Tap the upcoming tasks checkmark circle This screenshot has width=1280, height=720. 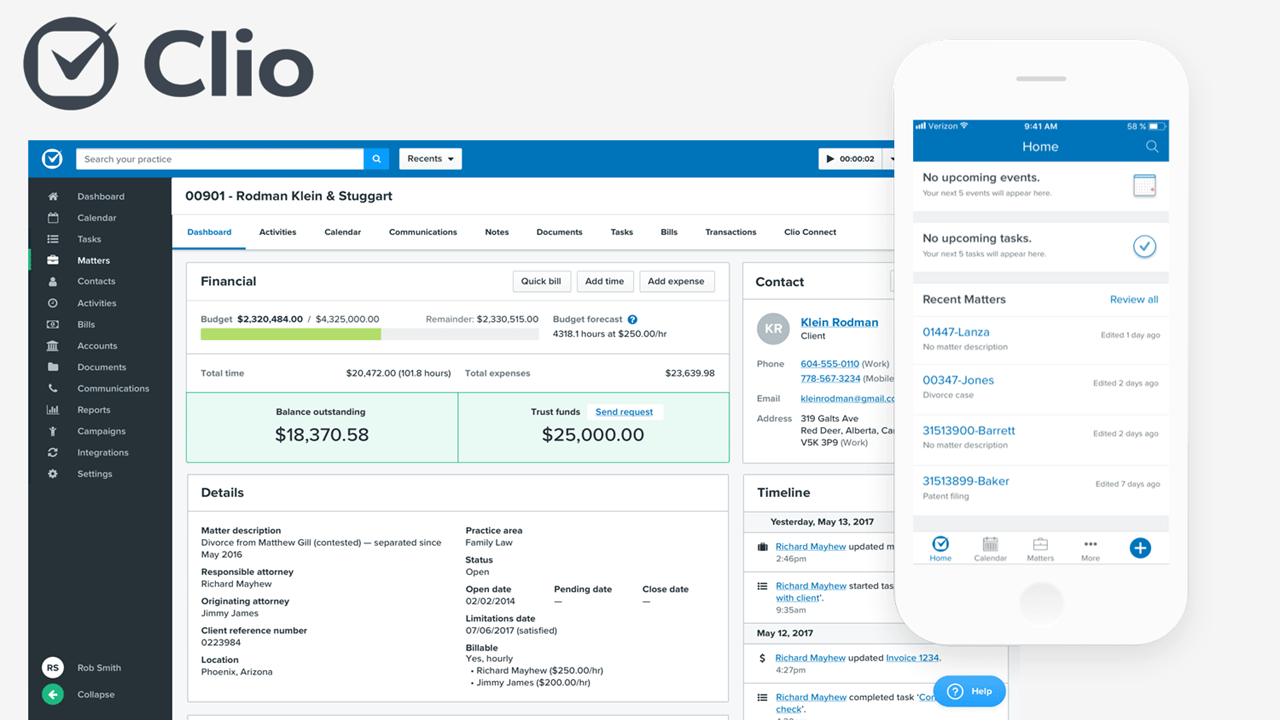tap(1144, 246)
